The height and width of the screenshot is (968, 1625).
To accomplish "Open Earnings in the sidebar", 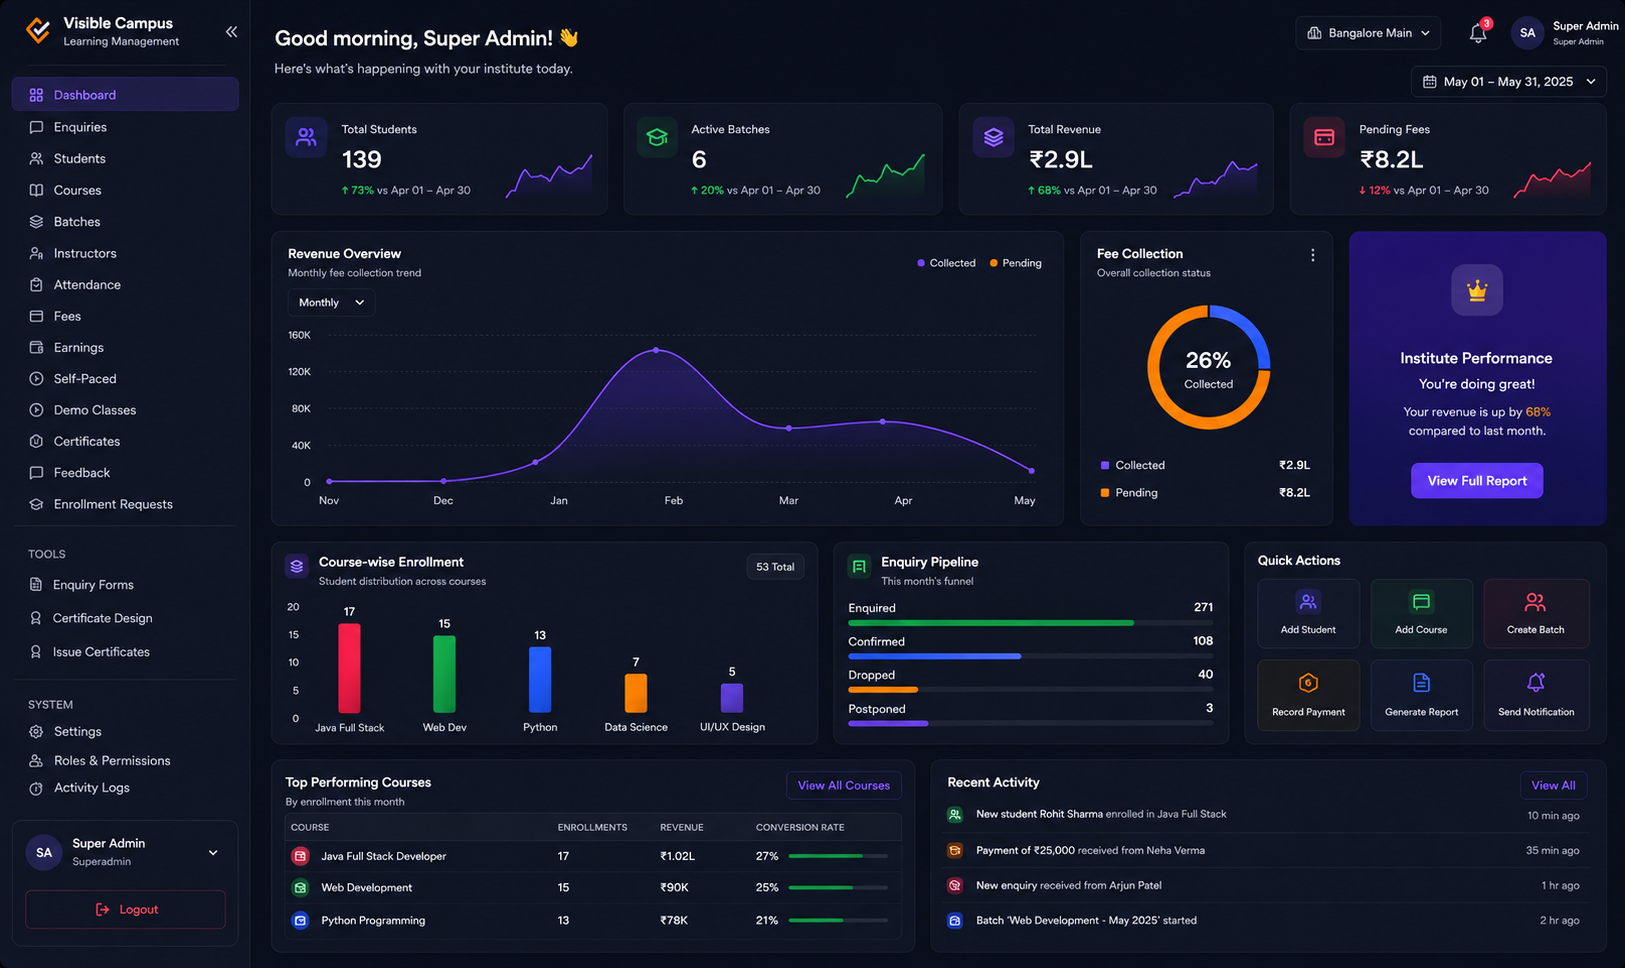I will [125, 347].
